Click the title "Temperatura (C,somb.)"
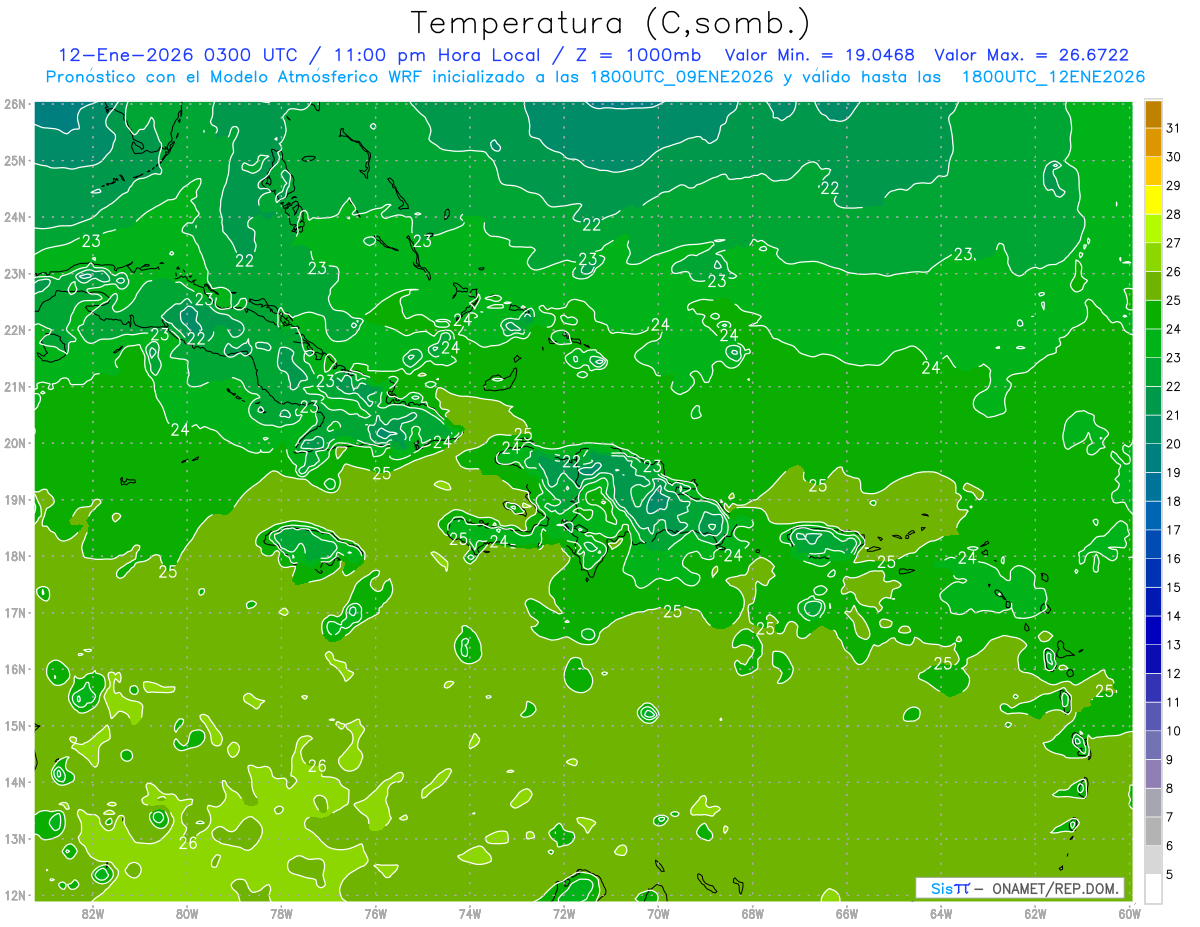 click(611, 24)
